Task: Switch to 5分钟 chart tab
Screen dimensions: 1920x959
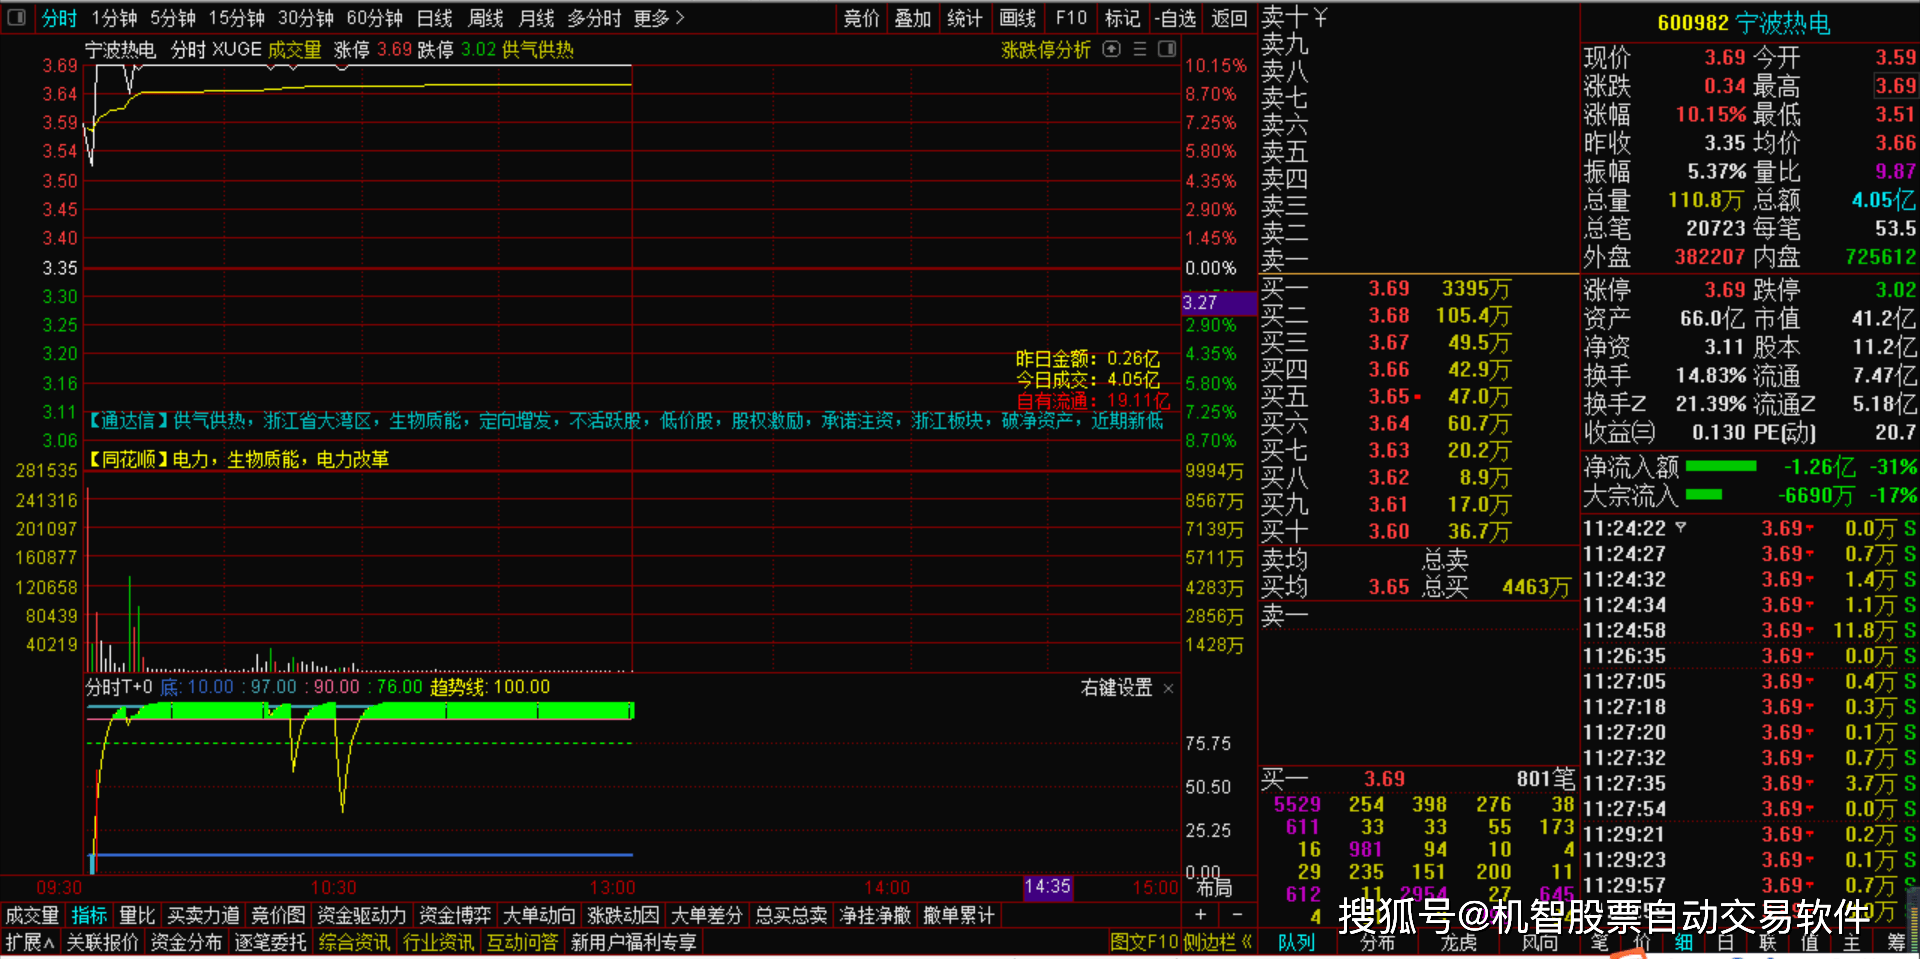Action: point(173,18)
